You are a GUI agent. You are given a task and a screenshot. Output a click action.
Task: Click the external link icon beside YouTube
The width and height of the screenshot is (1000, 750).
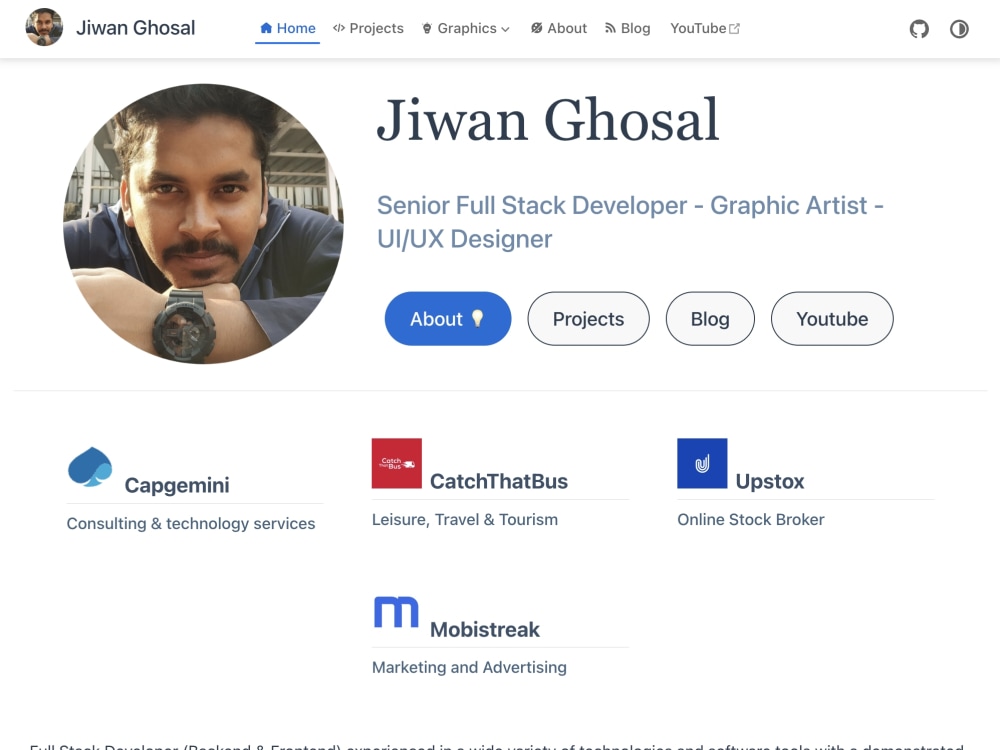click(736, 28)
